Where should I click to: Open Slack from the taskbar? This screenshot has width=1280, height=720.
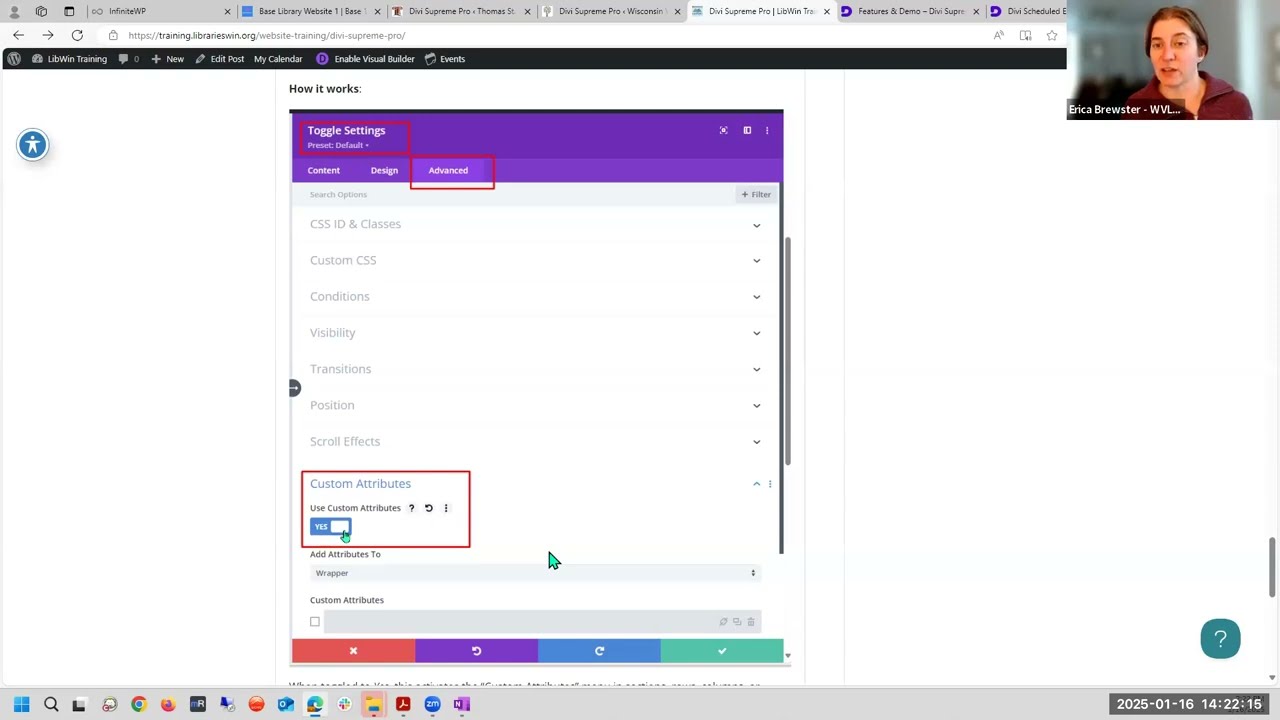pyautogui.click(x=344, y=704)
